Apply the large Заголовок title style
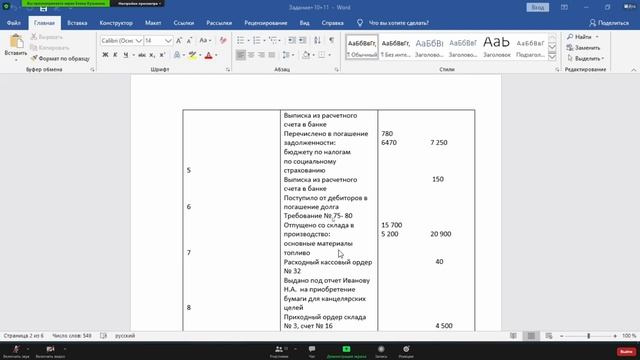640x360 pixels. 496,47
